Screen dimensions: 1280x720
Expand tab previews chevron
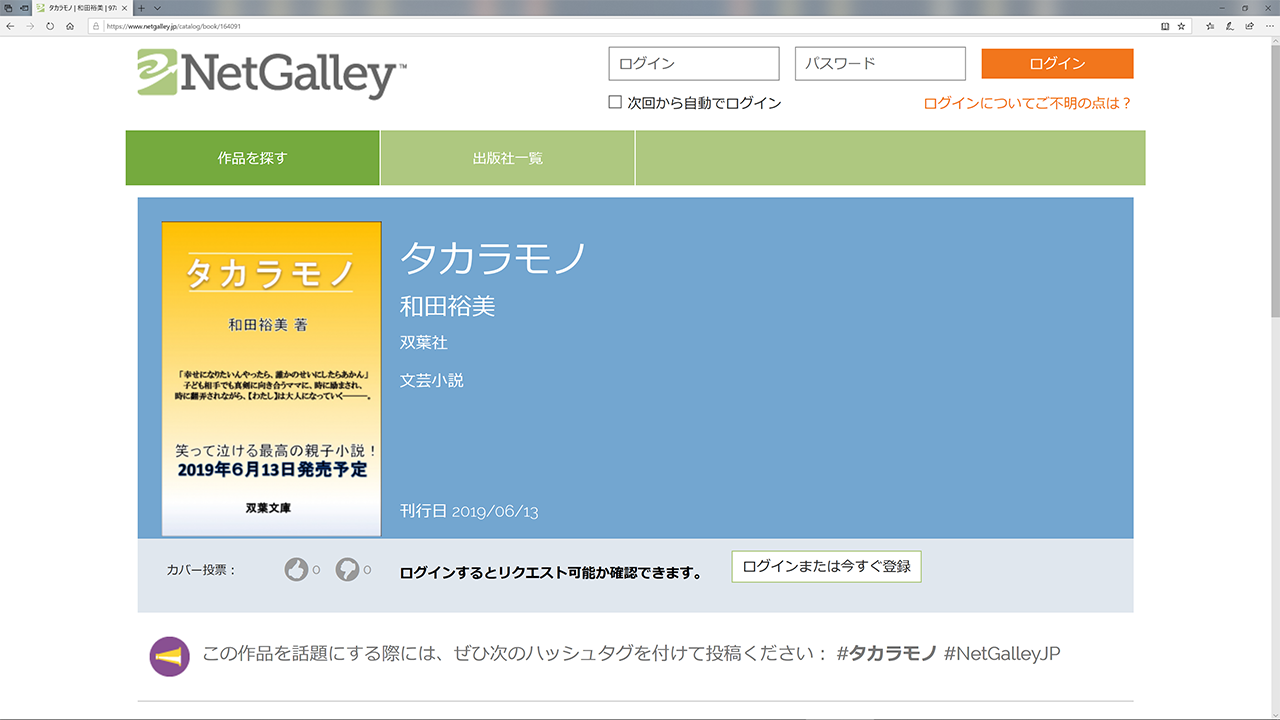point(157,8)
